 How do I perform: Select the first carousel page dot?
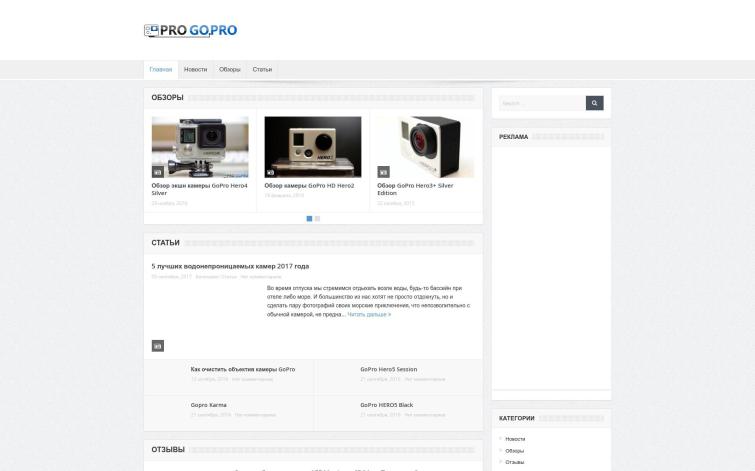click(x=309, y=219)
